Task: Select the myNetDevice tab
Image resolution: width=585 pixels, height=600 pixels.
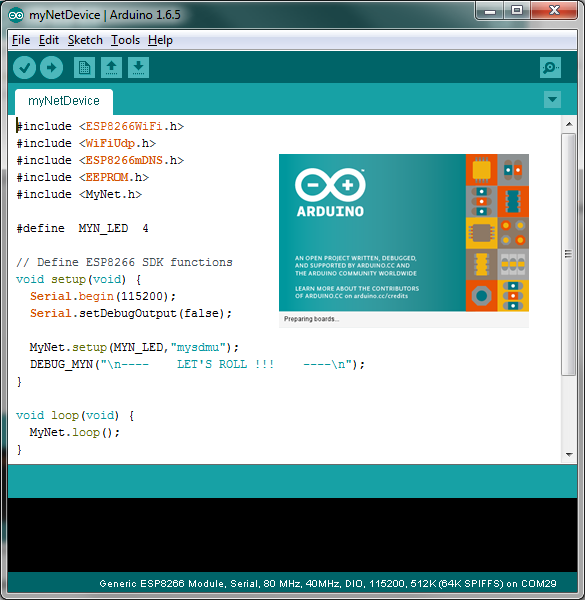Action: coord(64,101)
